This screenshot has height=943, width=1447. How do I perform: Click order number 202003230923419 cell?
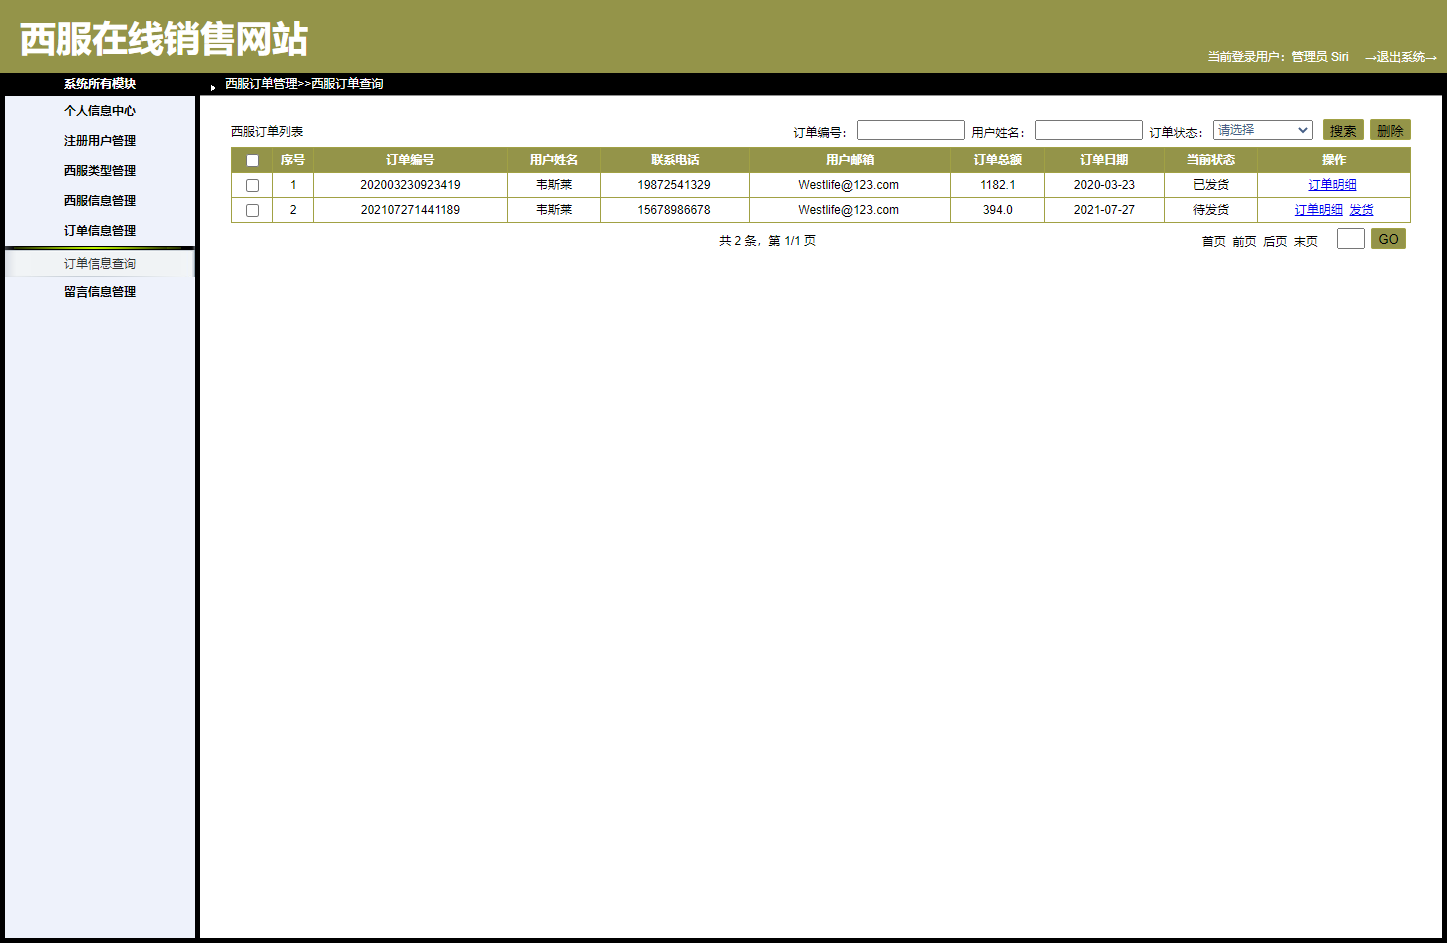410,185
